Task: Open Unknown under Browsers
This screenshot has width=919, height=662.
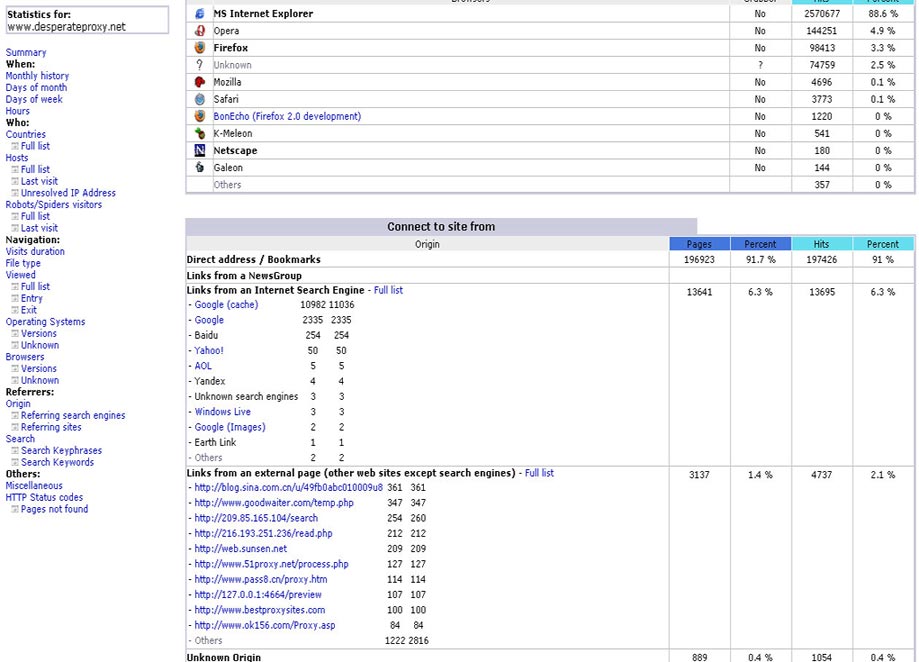Action: [40, 380]
